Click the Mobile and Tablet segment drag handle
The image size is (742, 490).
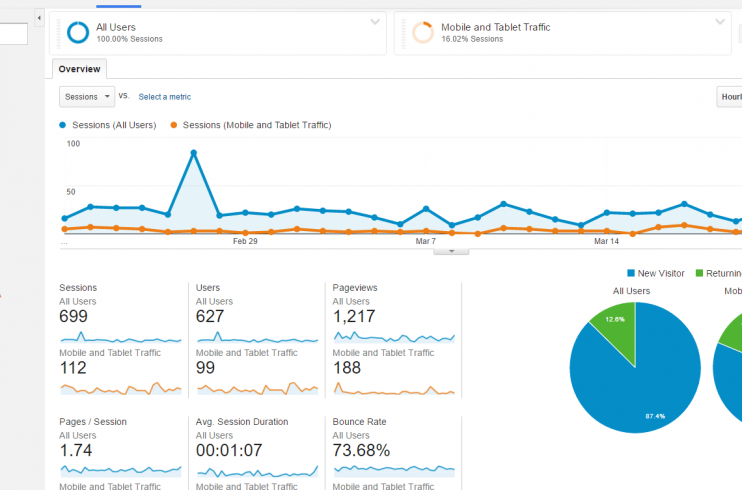[x=403, y=34]
